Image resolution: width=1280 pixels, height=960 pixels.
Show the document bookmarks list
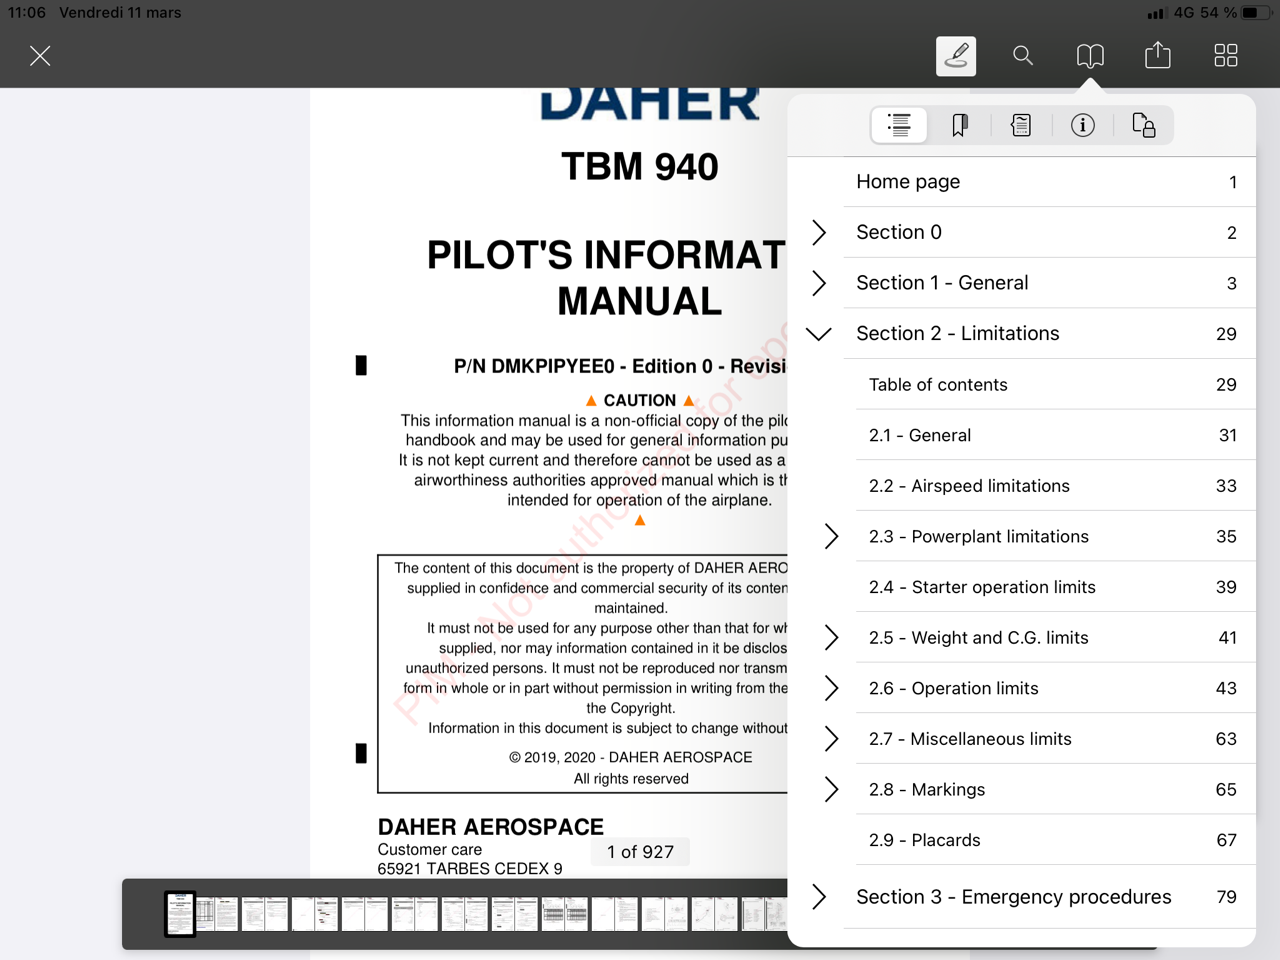pyautogui.click(x=959, y=125)
